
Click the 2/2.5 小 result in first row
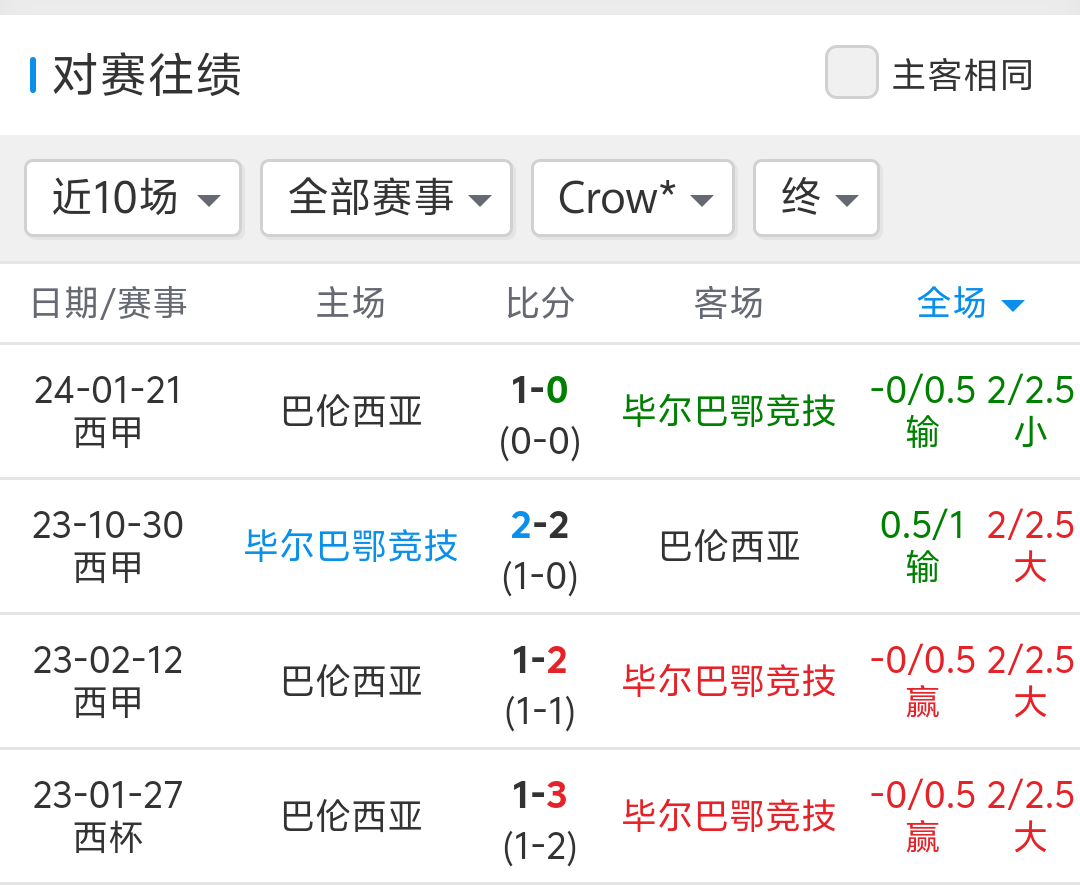coord(1030,411)
